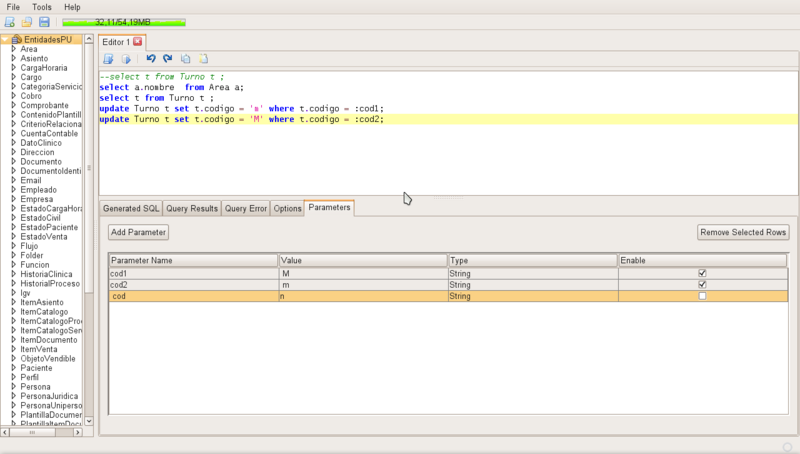Click the Parameter Name column header

(193, 260)
